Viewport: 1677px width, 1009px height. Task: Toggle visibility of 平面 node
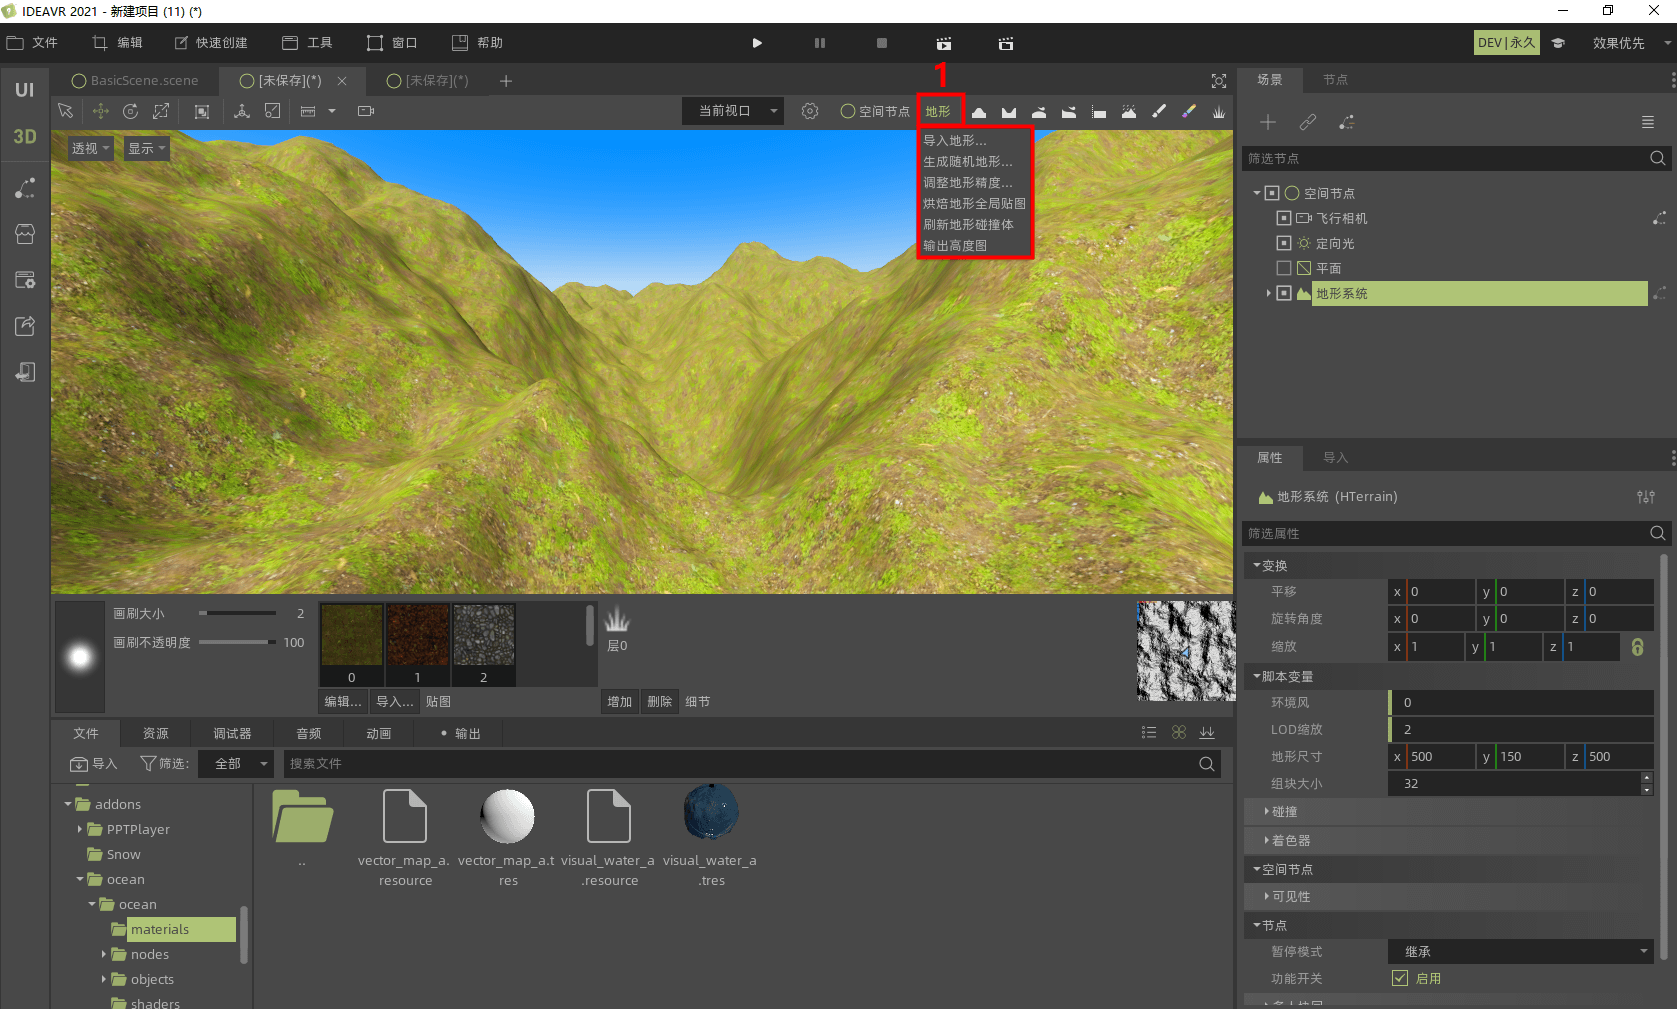click(1284, 268)
